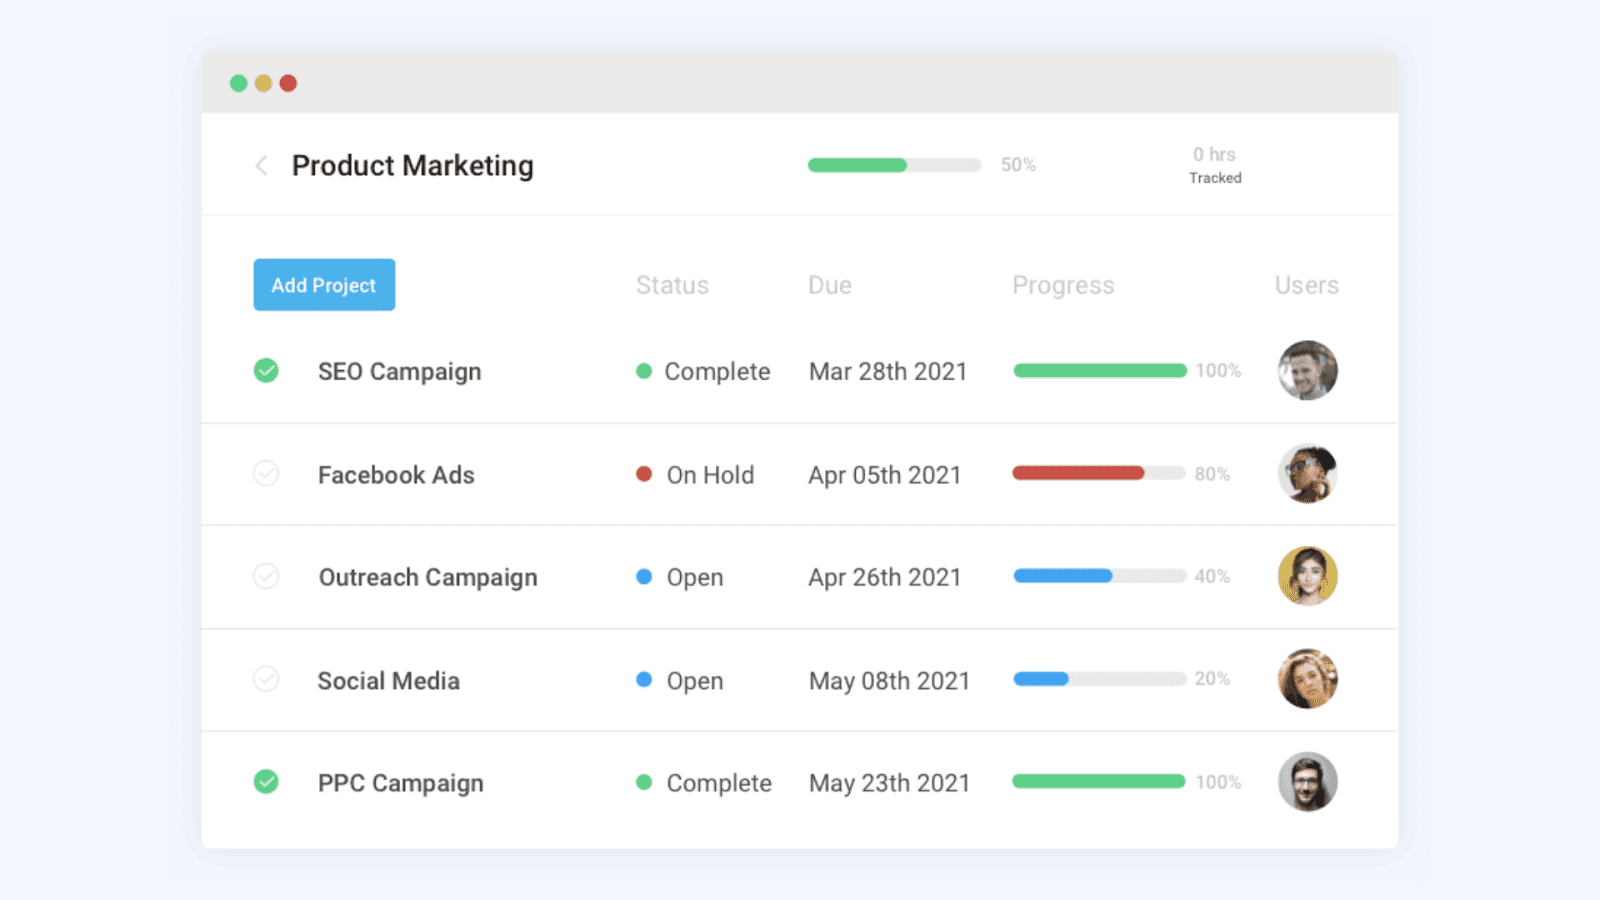Click the May 23th 2021 due date

tap(890, 784)
